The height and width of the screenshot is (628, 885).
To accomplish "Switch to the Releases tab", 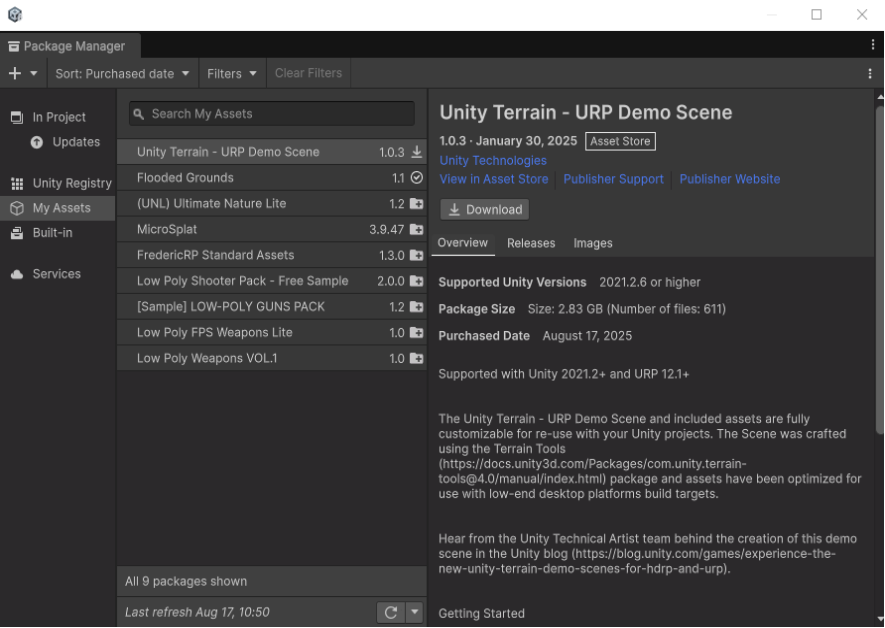I will coord(531,243).
